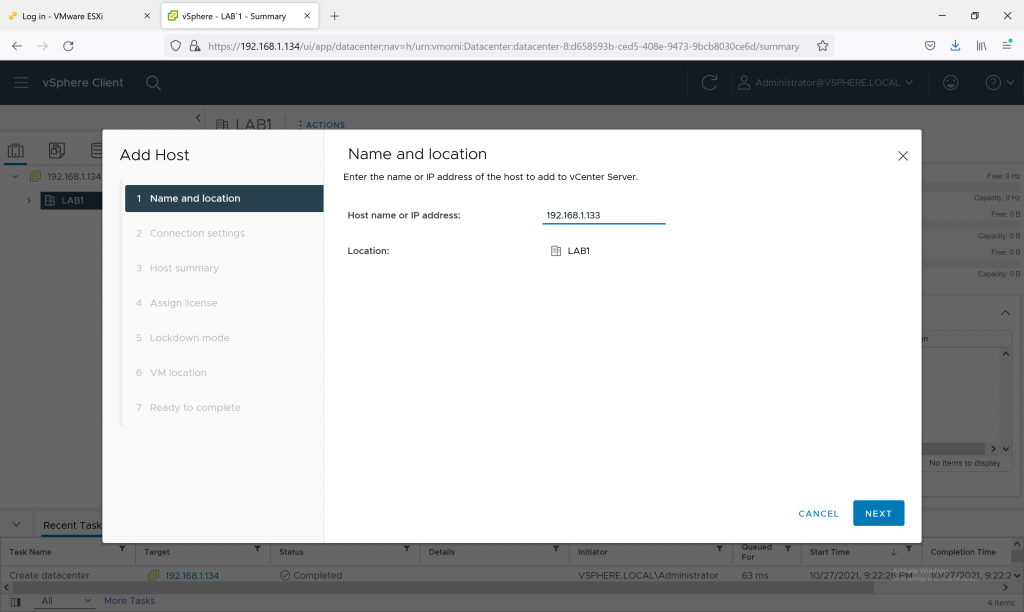Screen dimensions: 1024x612
Task: Open the 192.168.1.134 target link in tasks
Action: [x=192, y=575]
